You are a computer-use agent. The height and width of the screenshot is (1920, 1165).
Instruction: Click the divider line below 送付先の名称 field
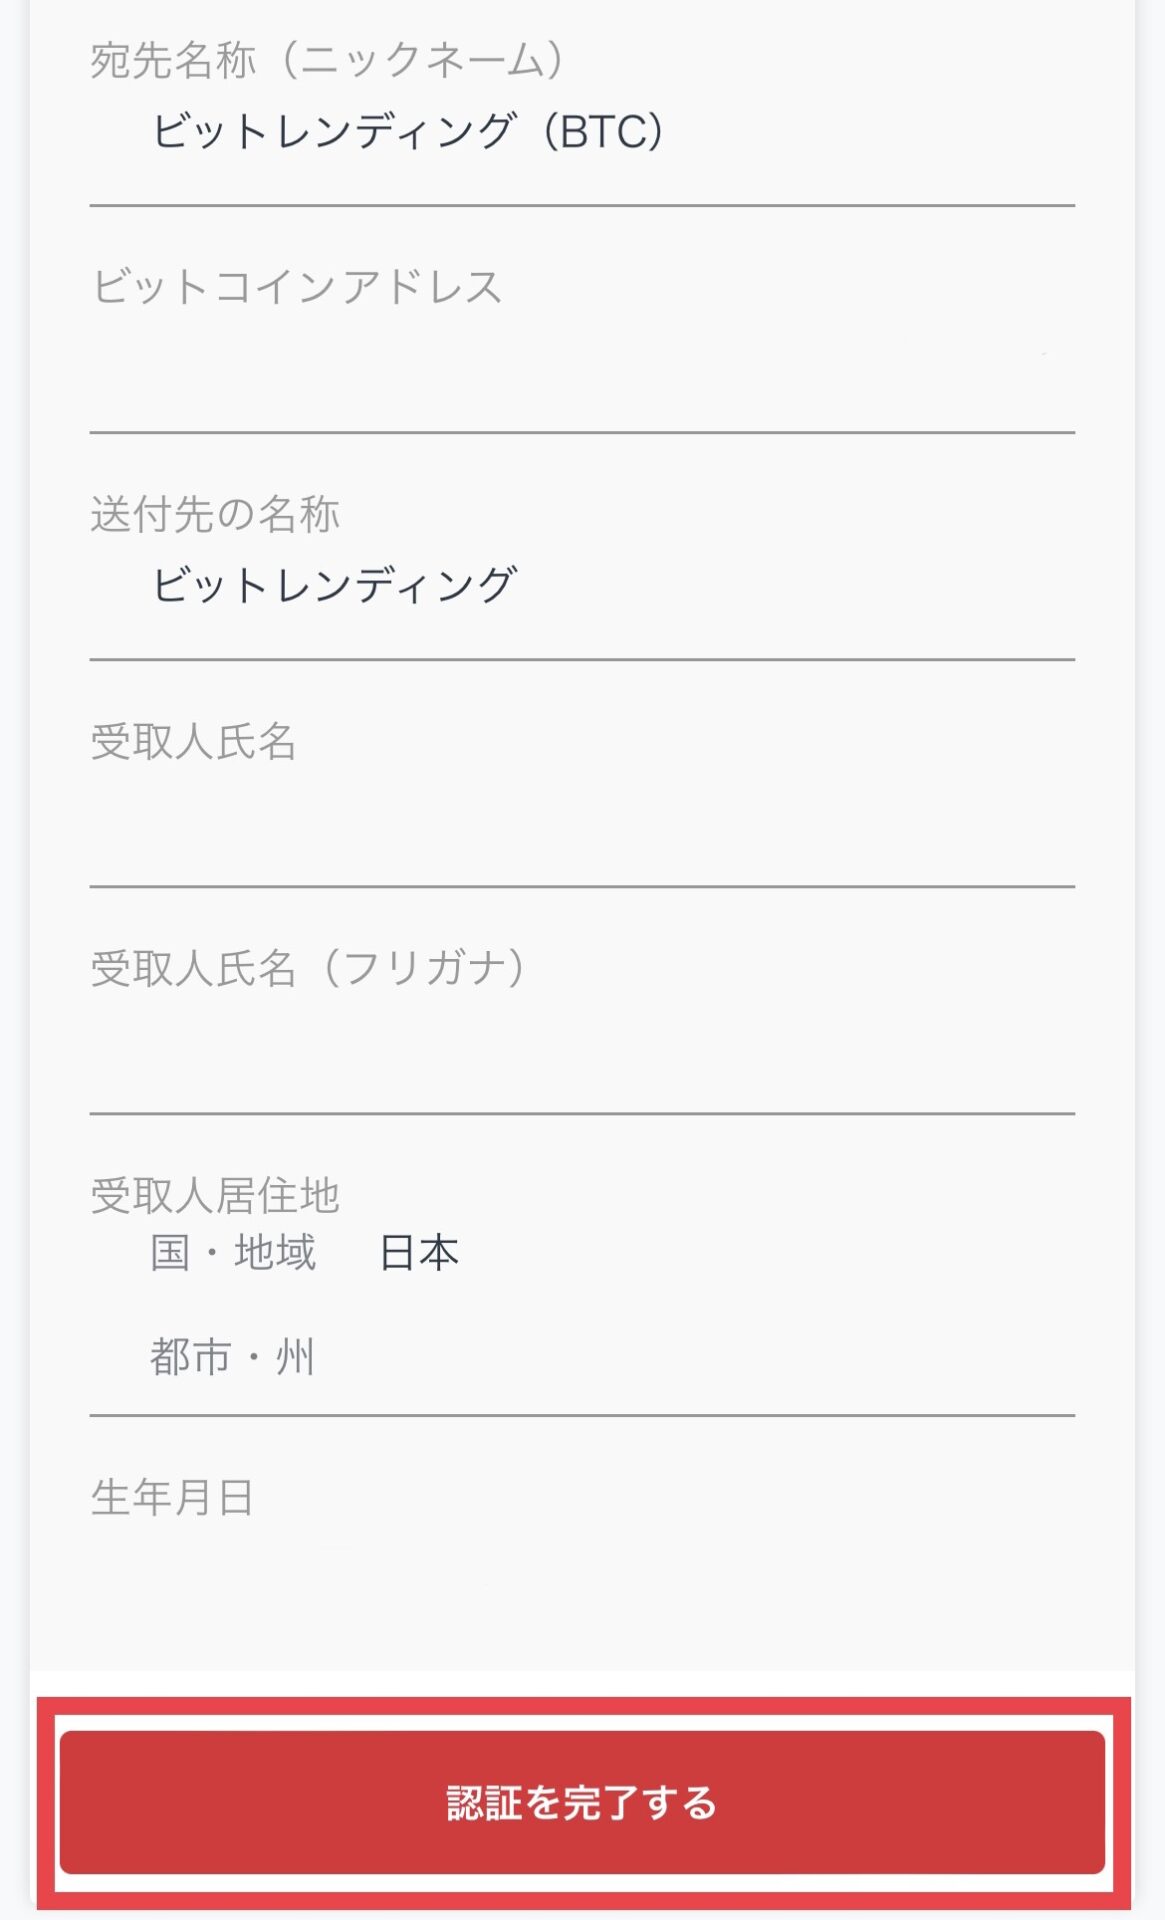(582, 660)
